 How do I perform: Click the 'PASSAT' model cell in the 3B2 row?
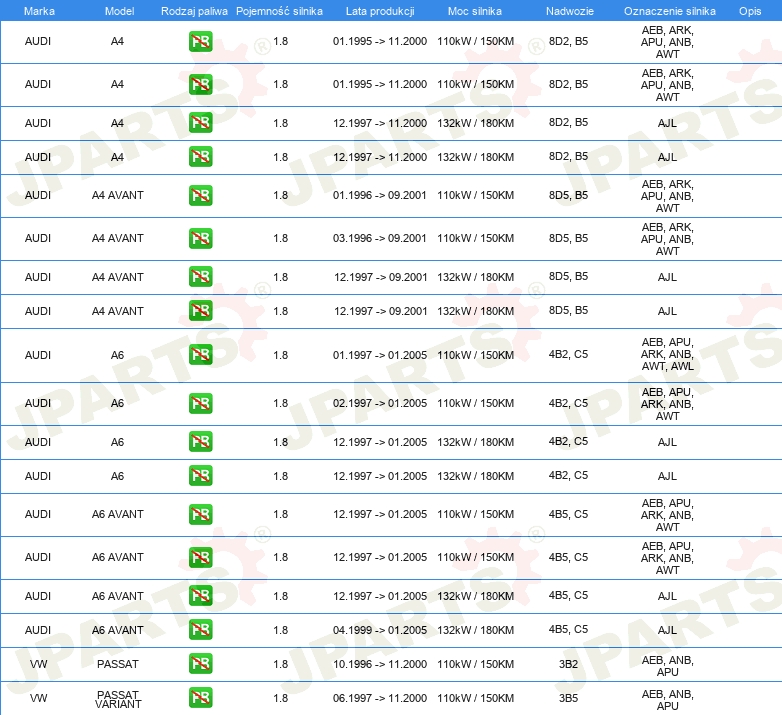[118, 664]
